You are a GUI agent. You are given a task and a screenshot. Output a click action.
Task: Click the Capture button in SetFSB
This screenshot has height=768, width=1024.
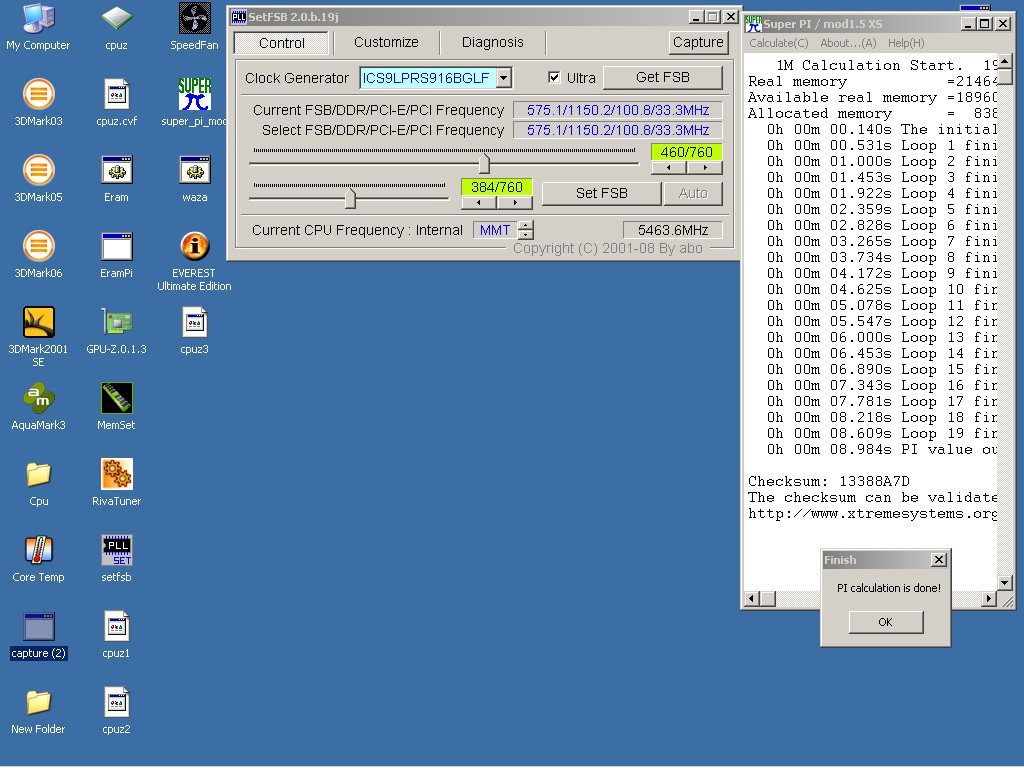tap(698, 42)
